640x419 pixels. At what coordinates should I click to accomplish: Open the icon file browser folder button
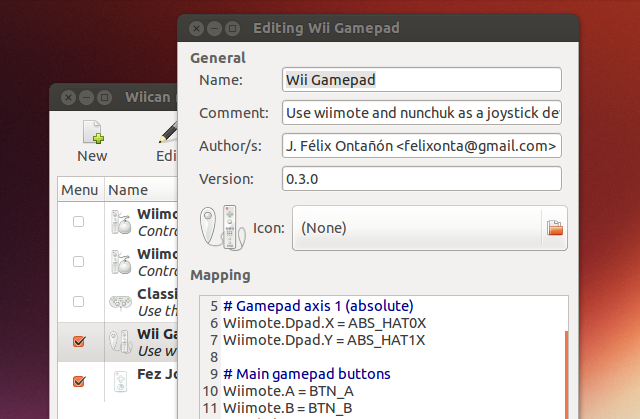[555, 228]
